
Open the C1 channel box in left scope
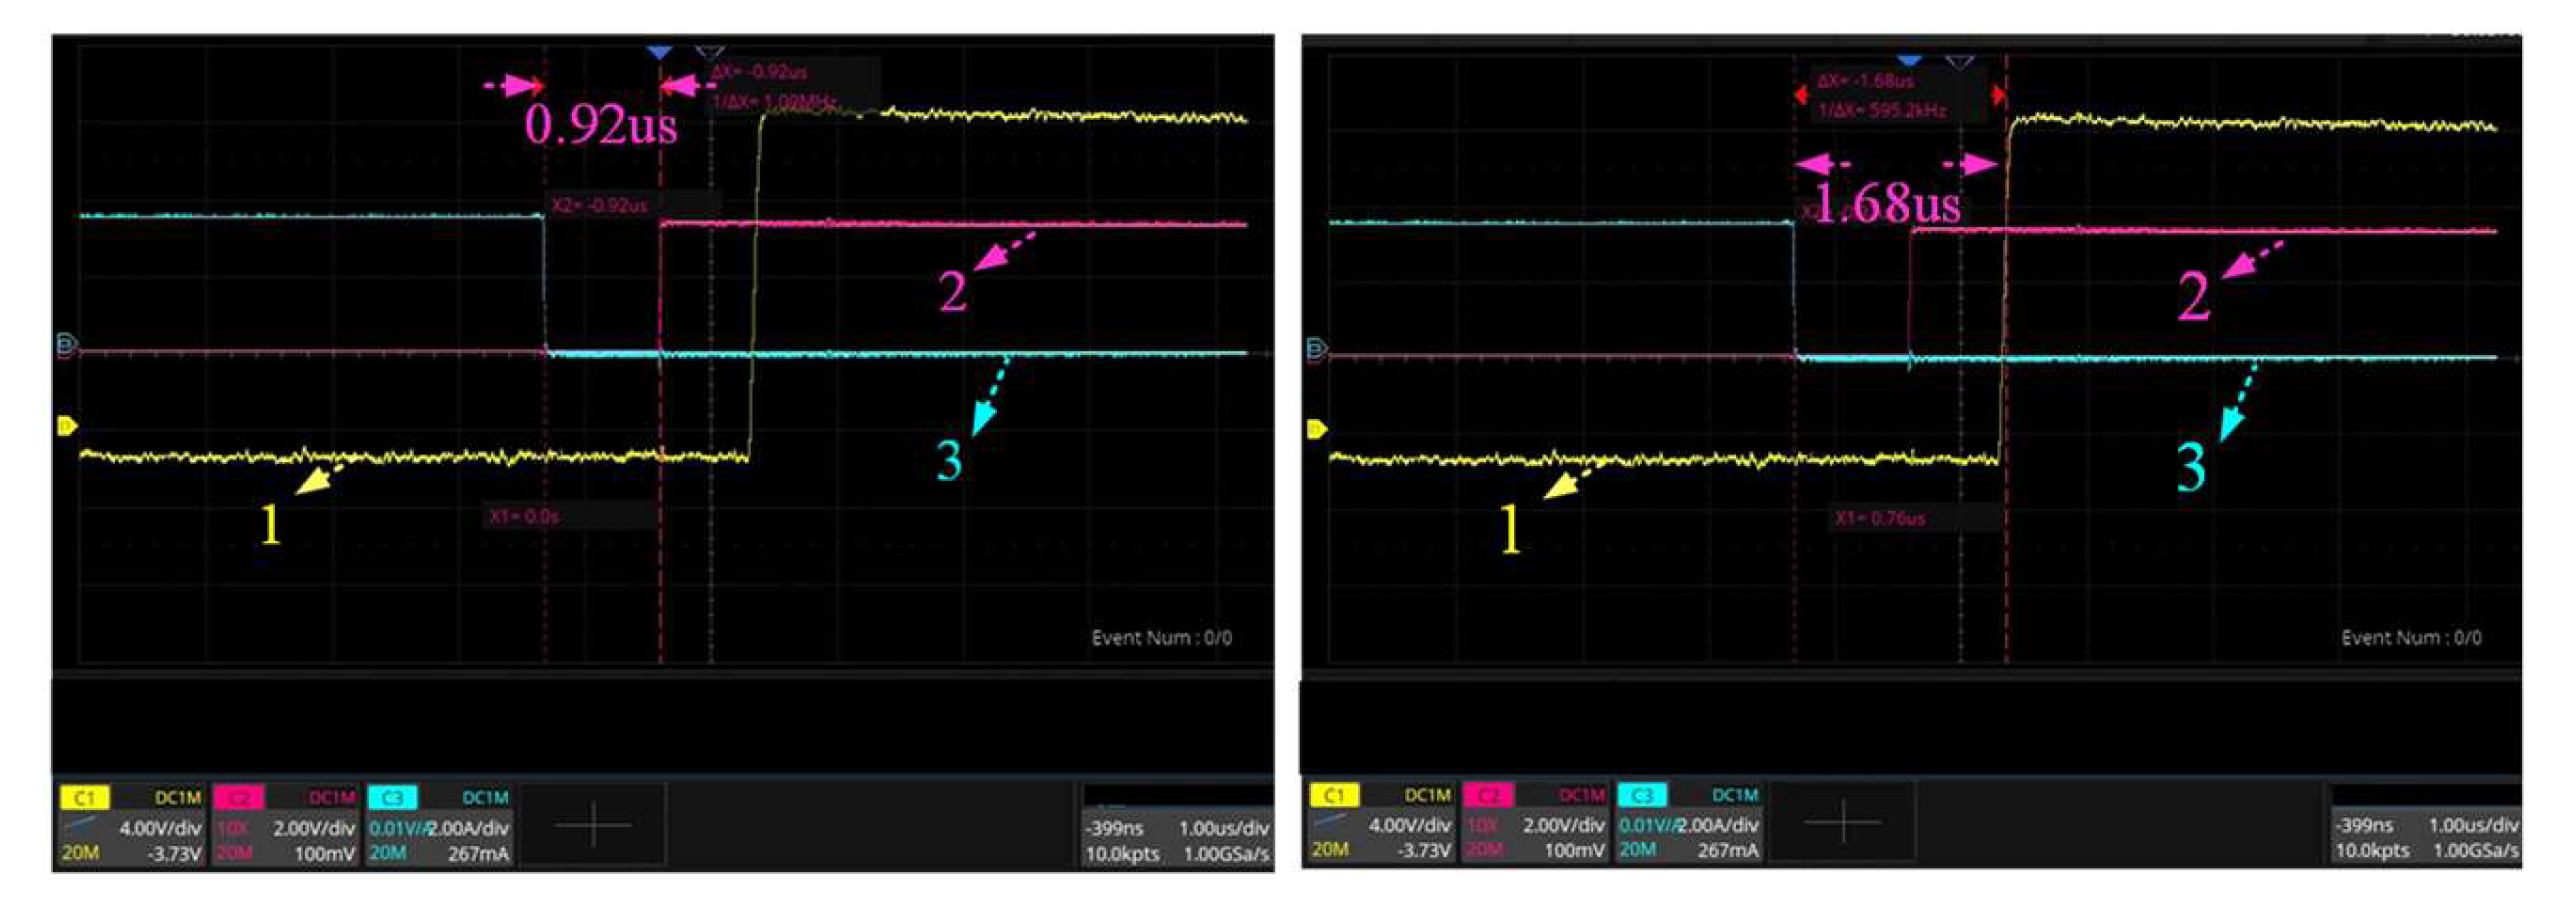point(132,826)
